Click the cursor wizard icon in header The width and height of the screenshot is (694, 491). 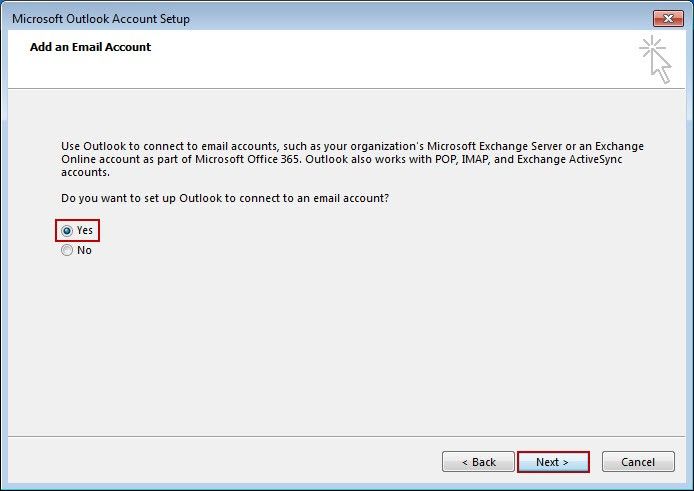tap(655, 59)
